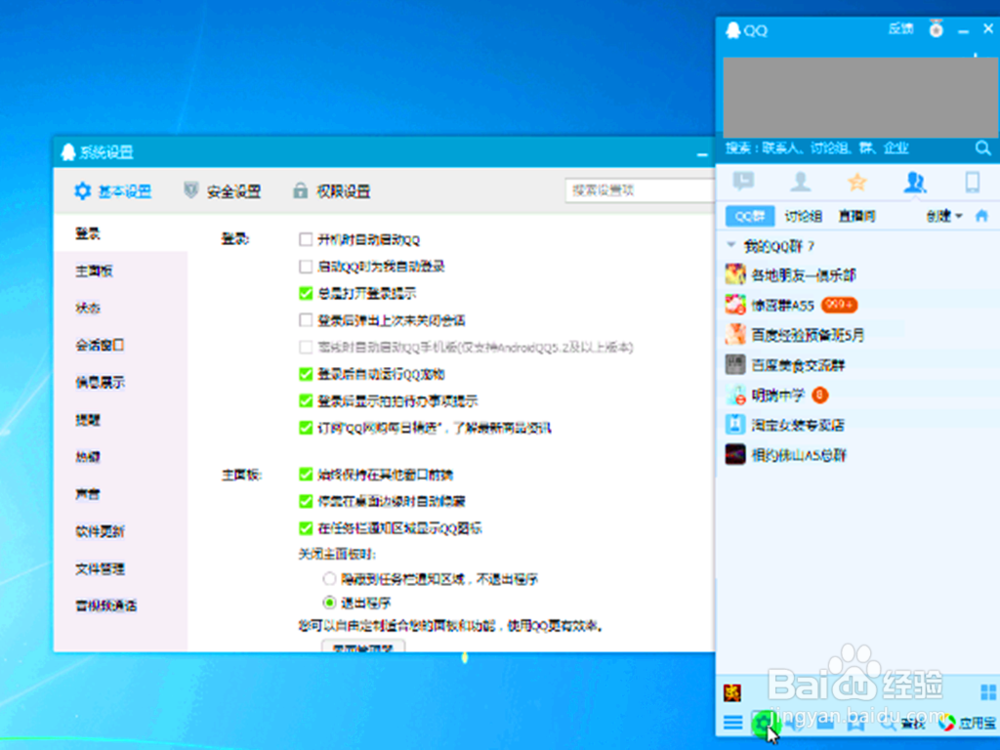Switch to the orange star tab
Image resolution: width=1000 pixels, height=750 pixels.
click(x=857, y=182)
